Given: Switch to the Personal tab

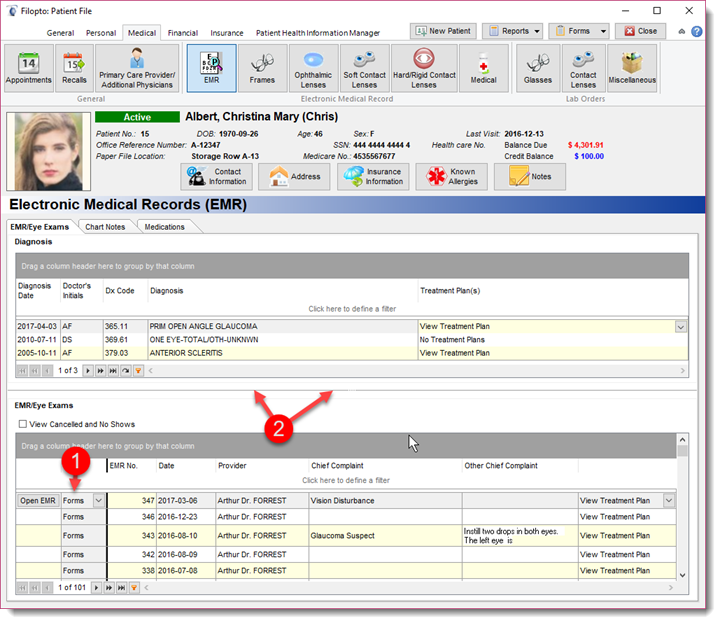Looking at the screenshot, I should (101, 33).
